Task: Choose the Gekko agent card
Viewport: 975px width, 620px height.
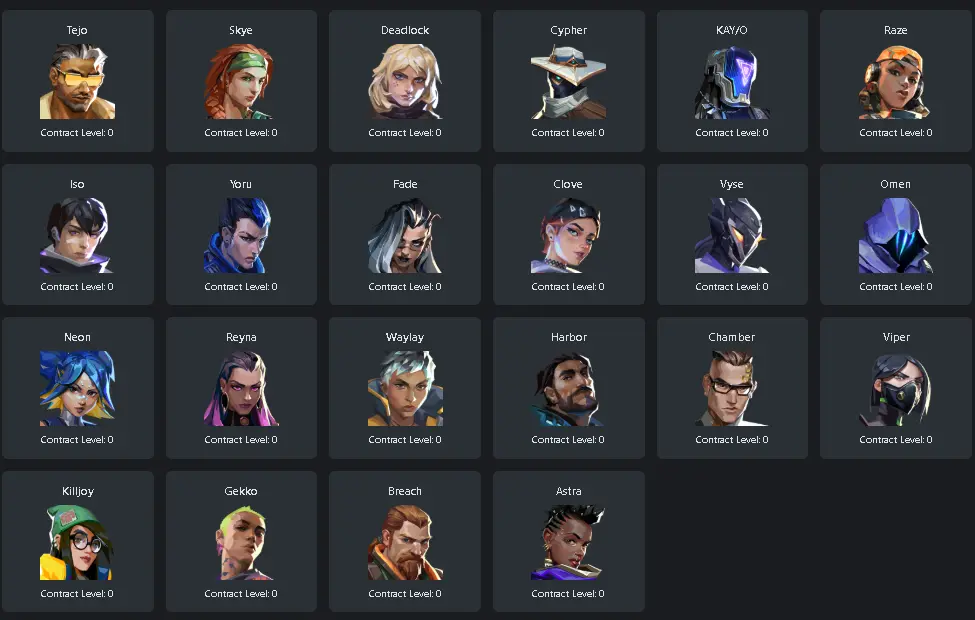Action: [x=241, y=542]
